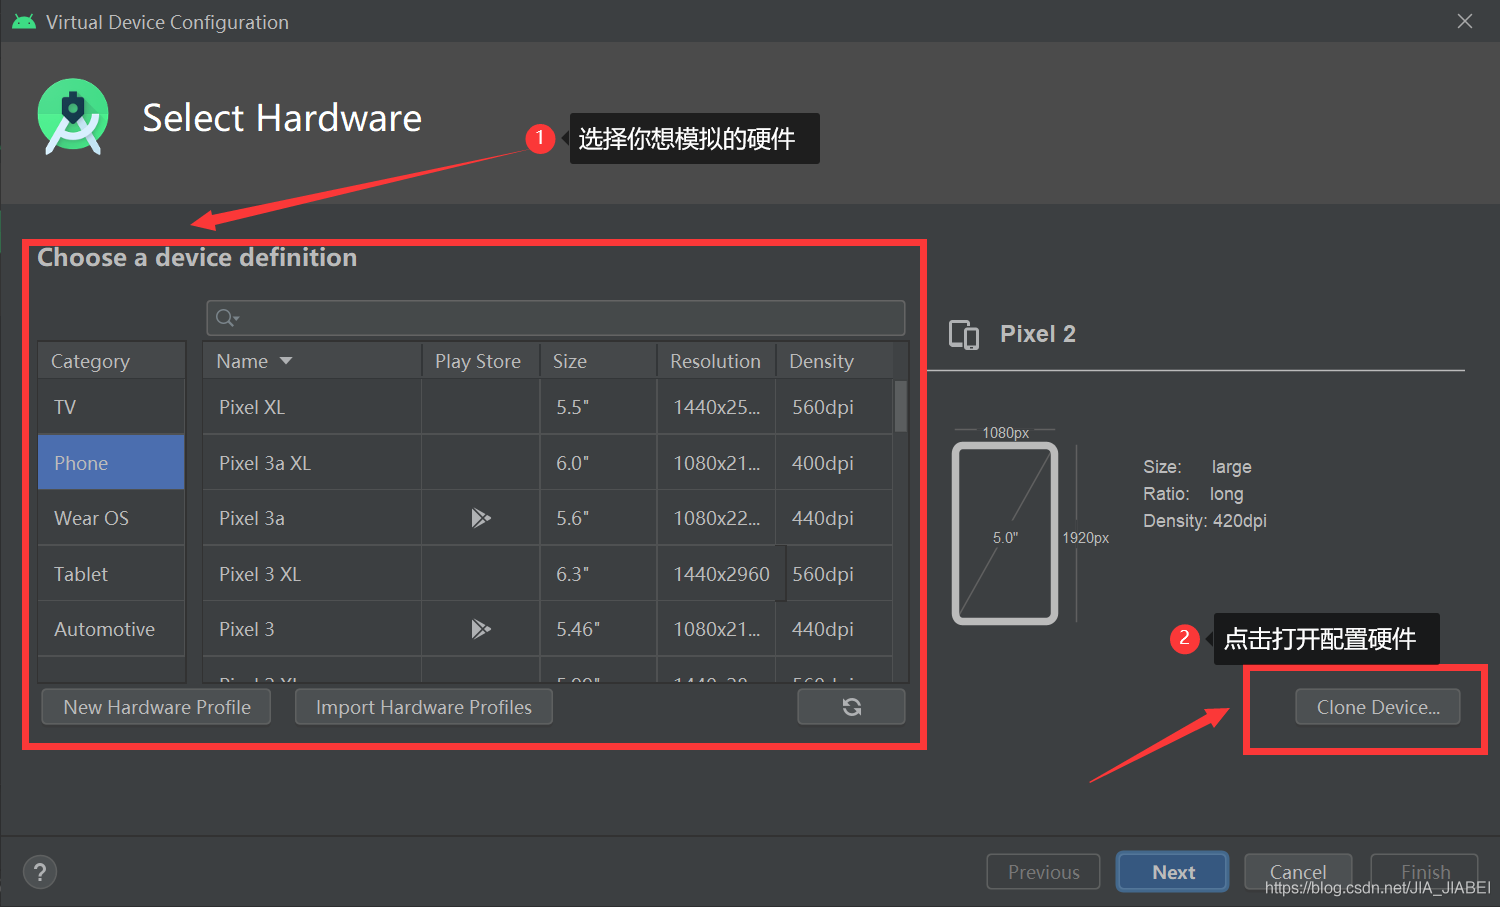Click Import Hardware Profiles button
The image size is (1500, 907).
[424, 707]
